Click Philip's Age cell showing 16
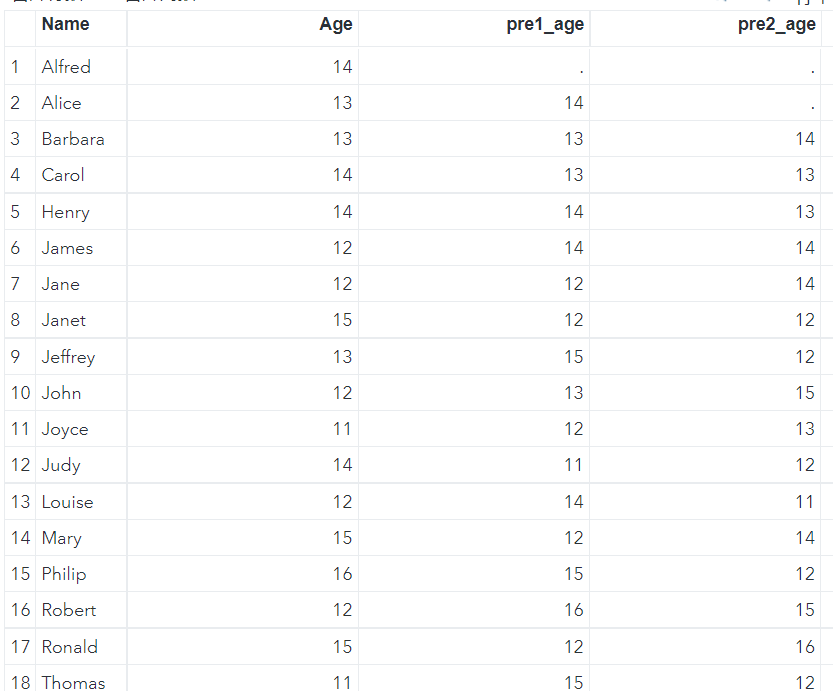 point(242,574)
